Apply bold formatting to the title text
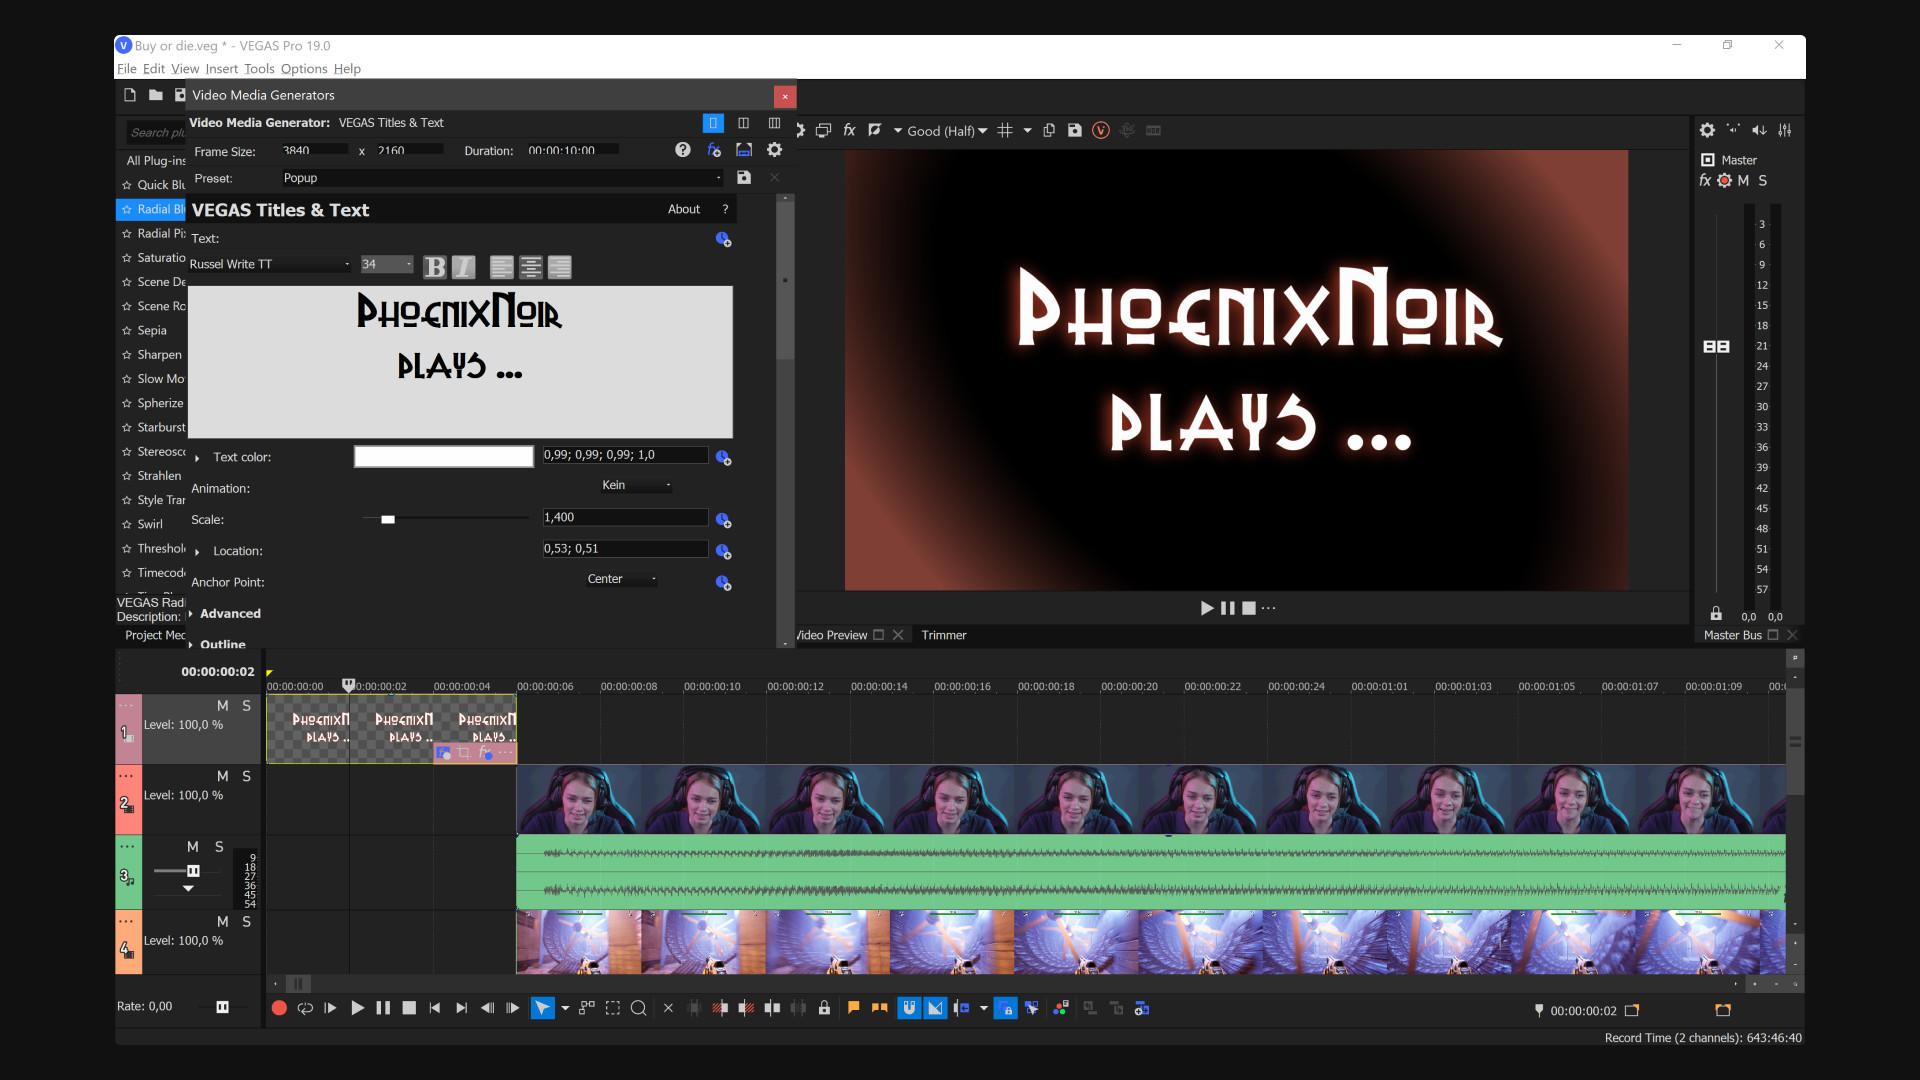The image size is (1920, 1080). pyautogui.click(x=434, y=266)
